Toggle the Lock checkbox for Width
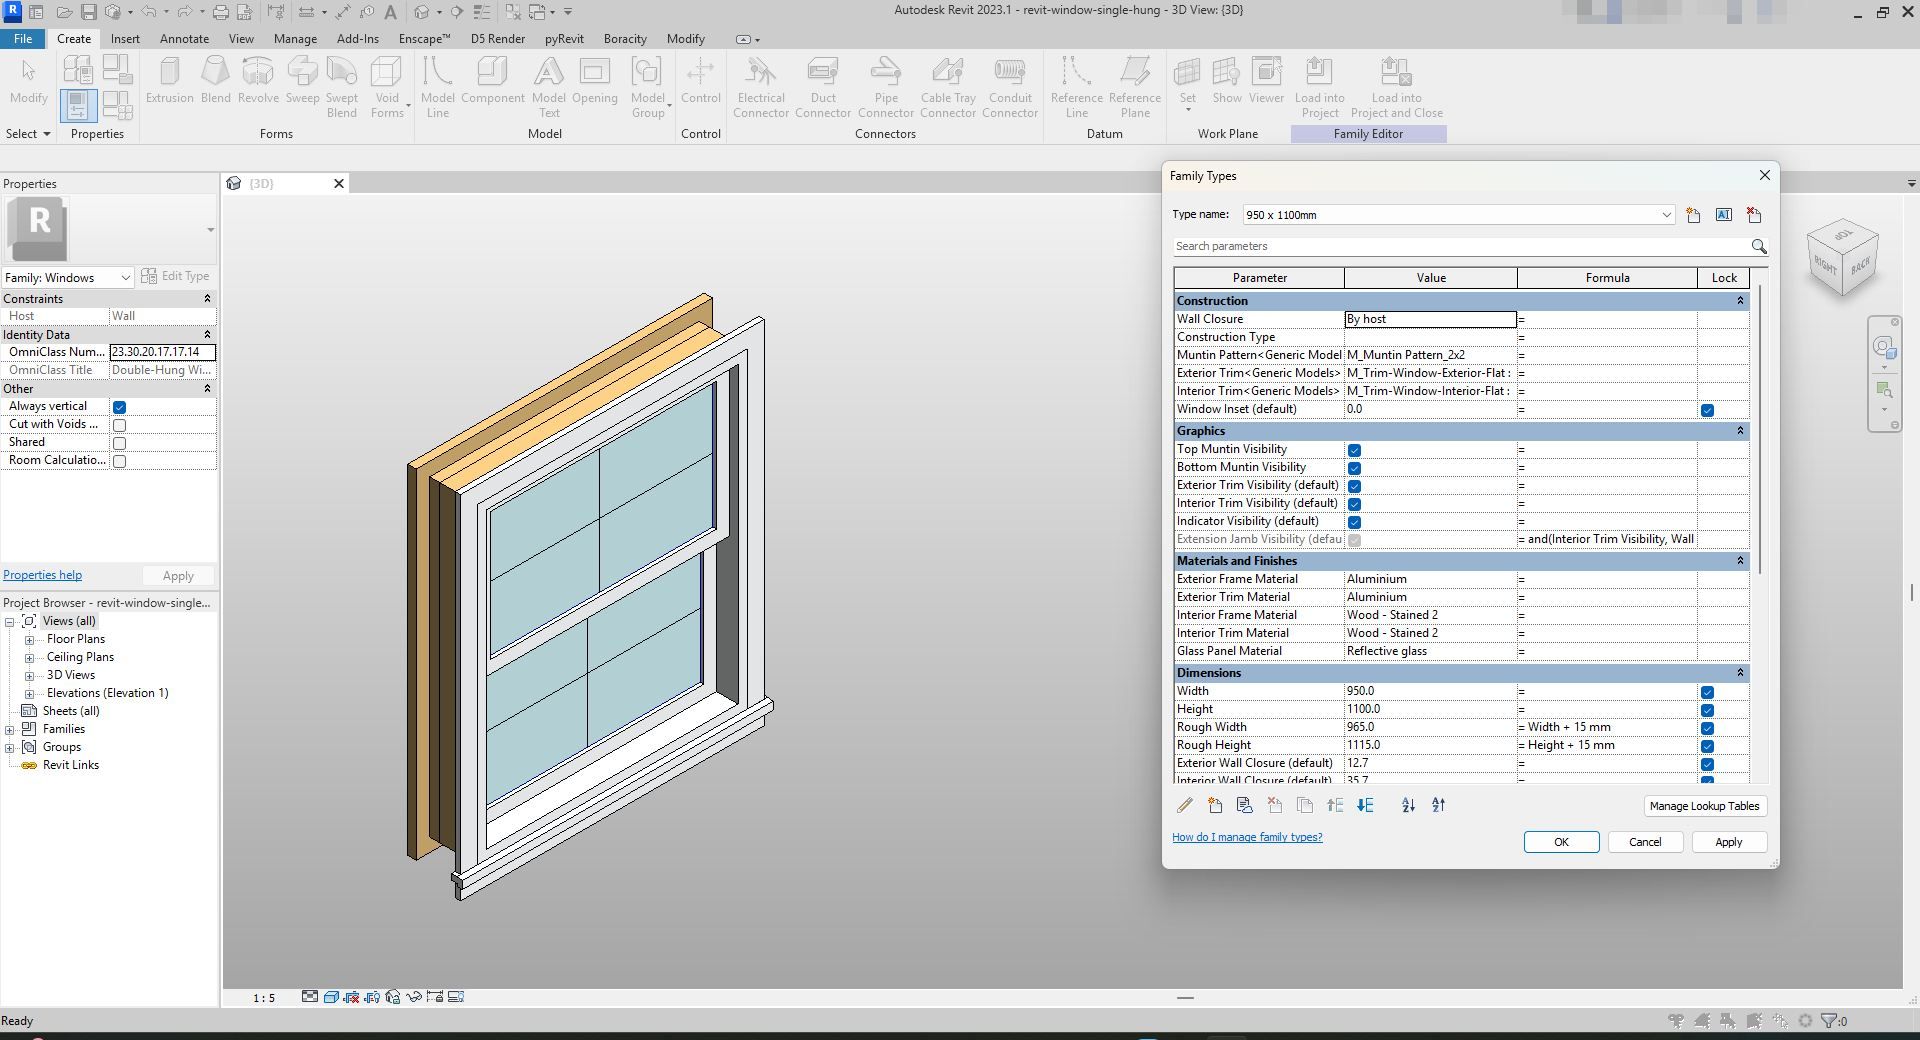 [1707, 692]
